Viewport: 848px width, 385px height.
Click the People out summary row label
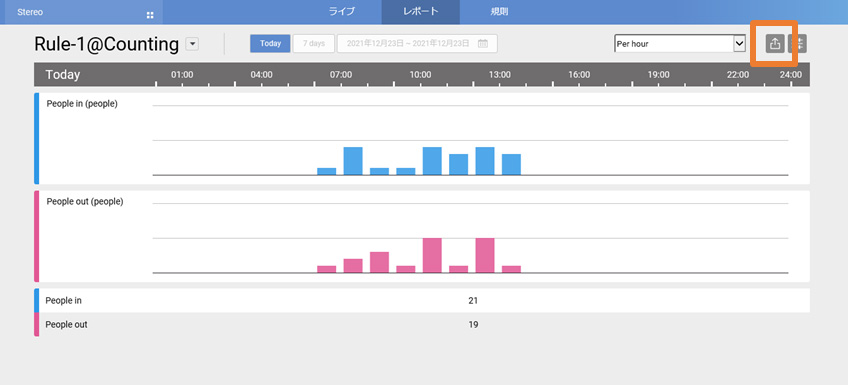click(x=67, y=325)
